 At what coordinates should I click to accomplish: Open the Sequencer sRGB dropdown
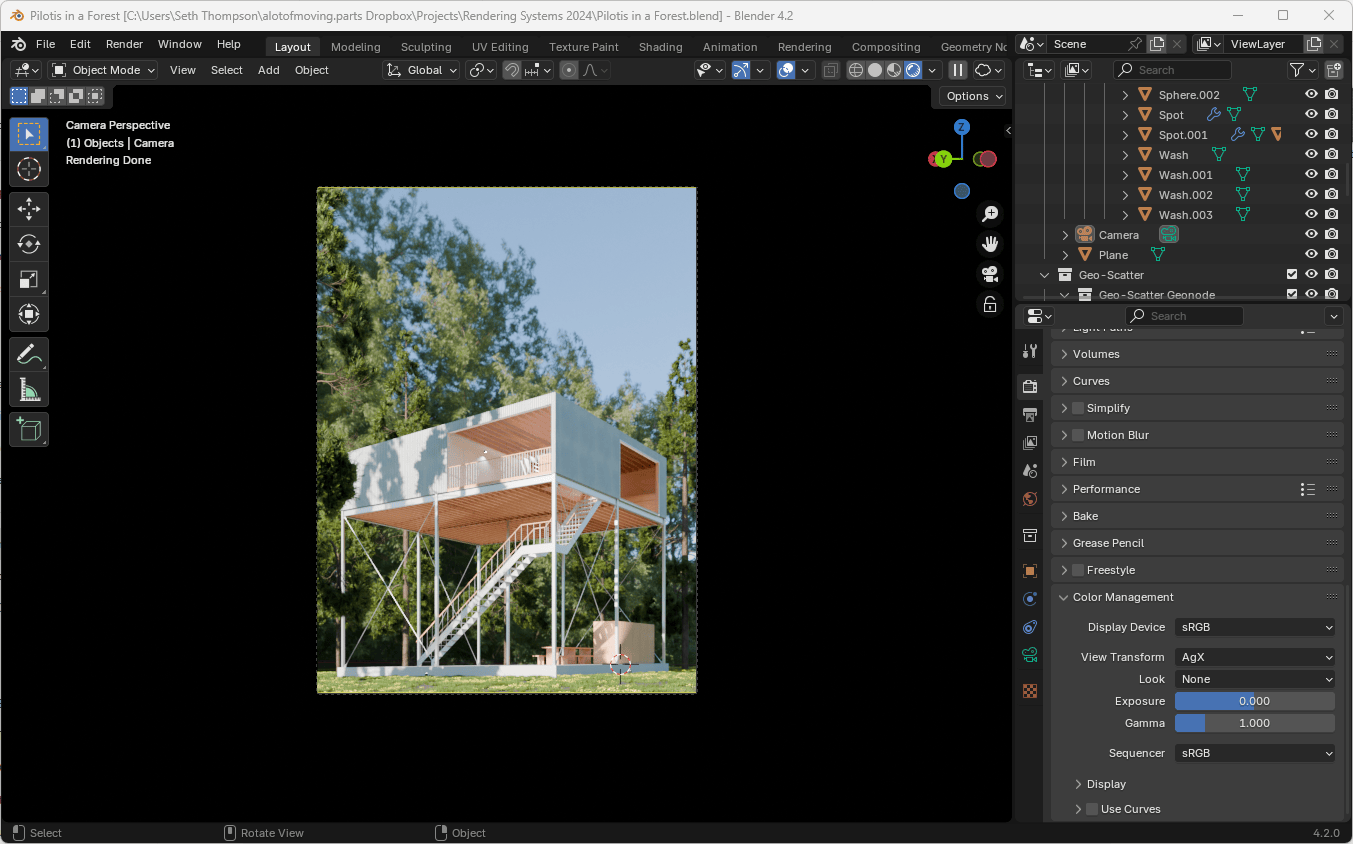point(1255,753)
